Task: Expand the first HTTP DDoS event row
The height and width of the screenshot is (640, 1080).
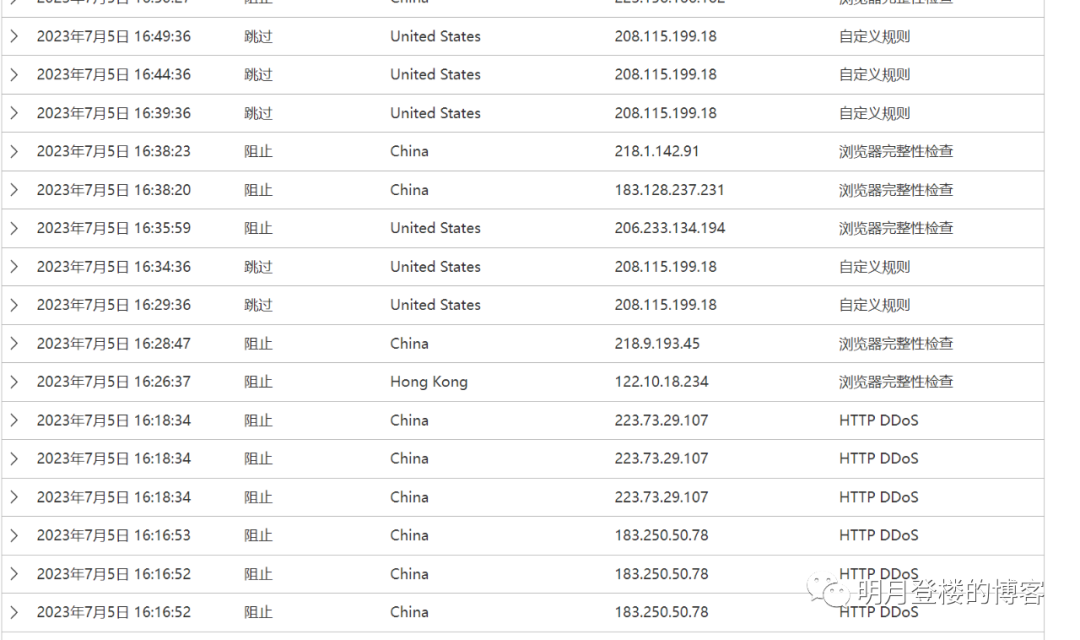Action: 14,420
